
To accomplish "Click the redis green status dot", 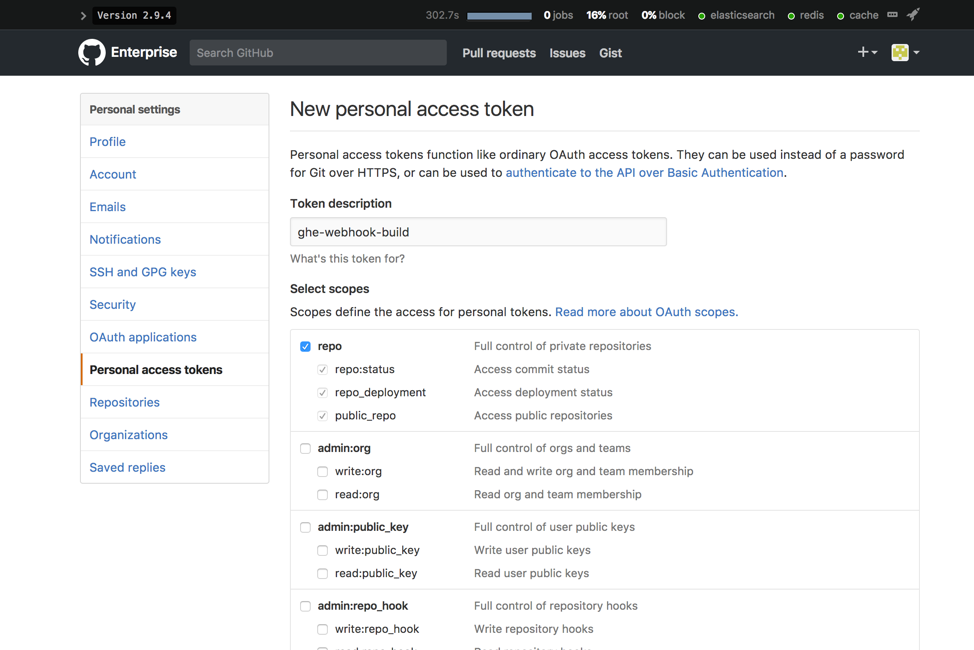I will coord(791,16).
